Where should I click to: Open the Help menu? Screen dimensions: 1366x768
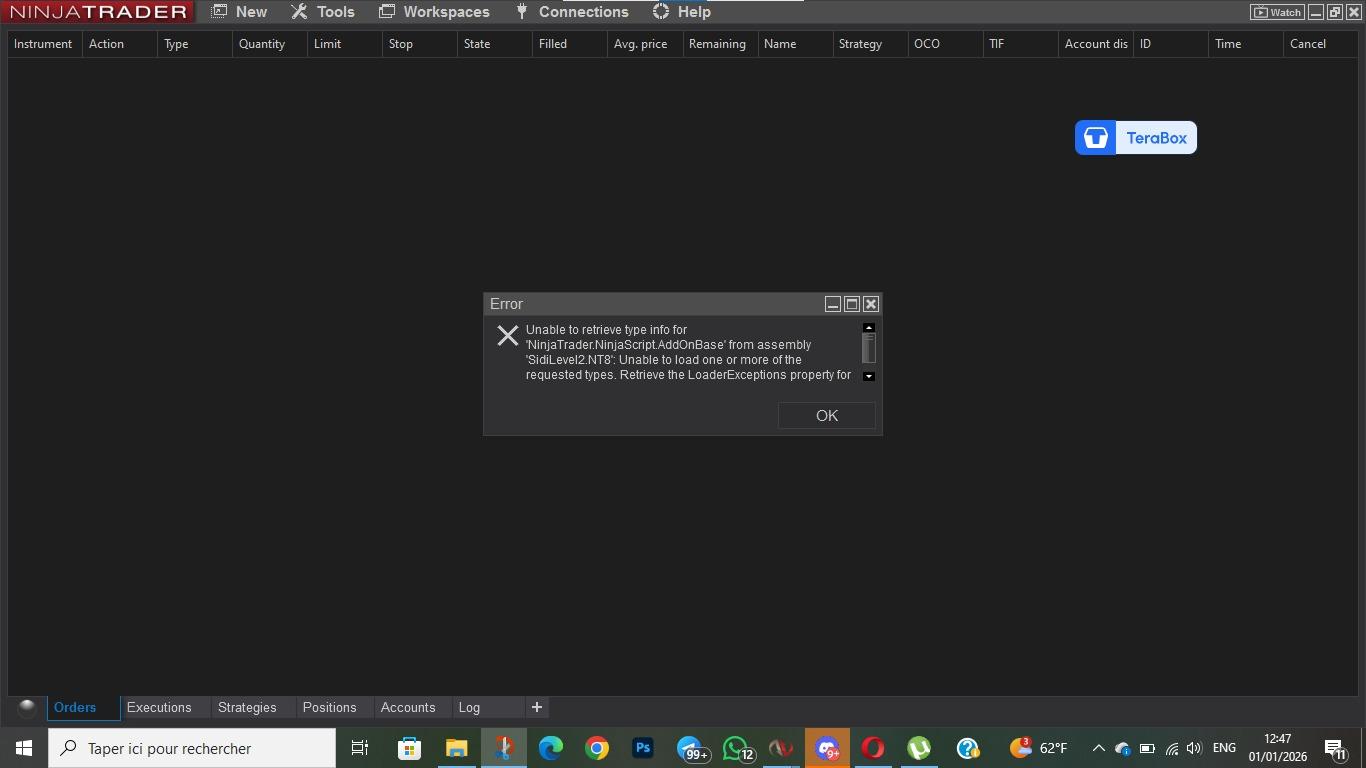point(681,12)
